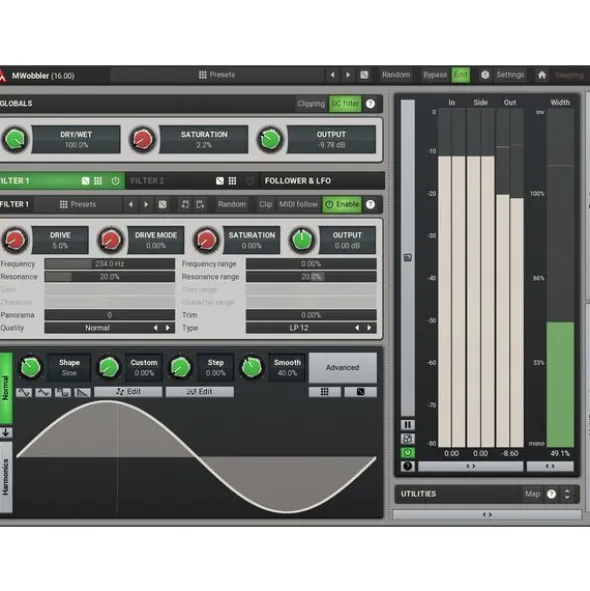Open Globals help question mark

click(x=370, y=104)
